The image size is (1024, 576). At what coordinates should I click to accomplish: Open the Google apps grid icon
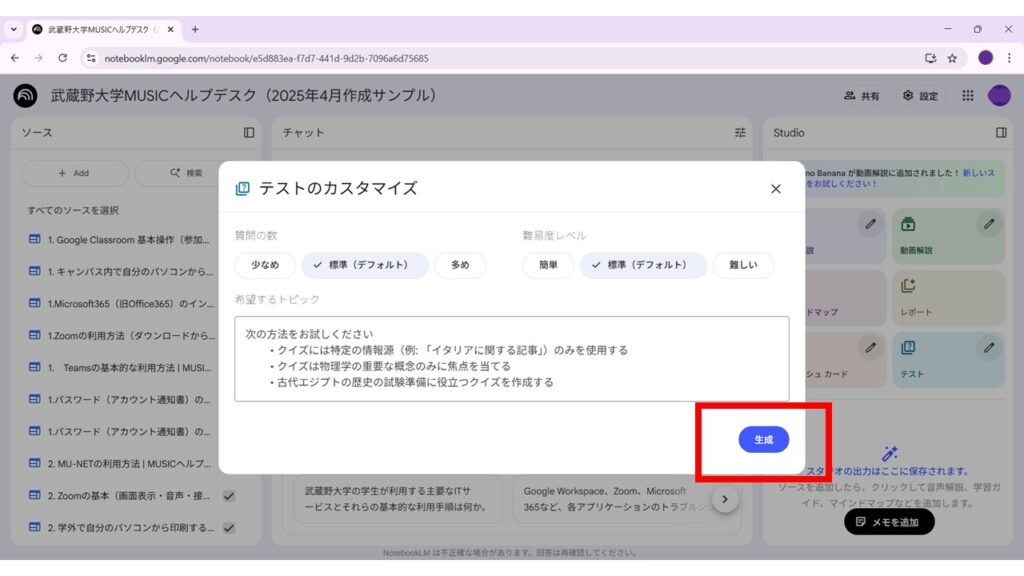[x=967, y=96]
